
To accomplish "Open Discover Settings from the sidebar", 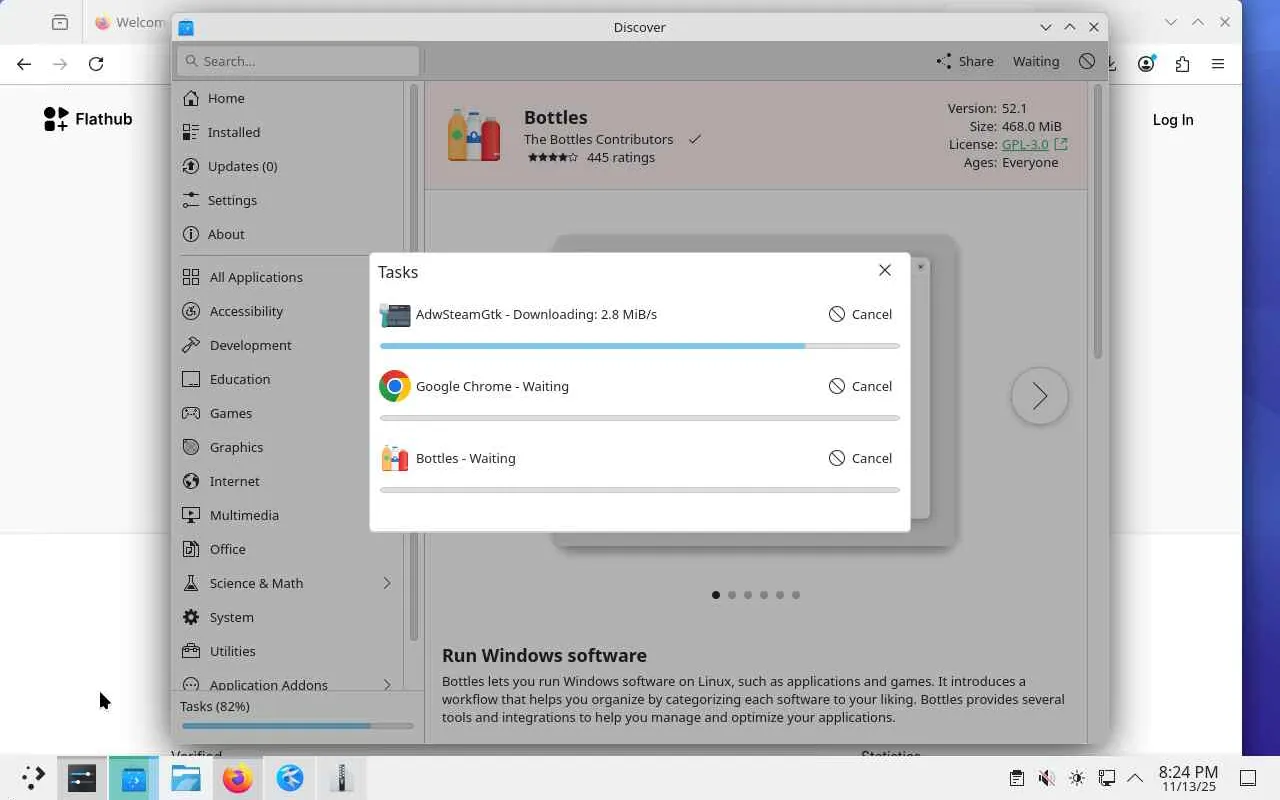I will (x=288, y=200).
